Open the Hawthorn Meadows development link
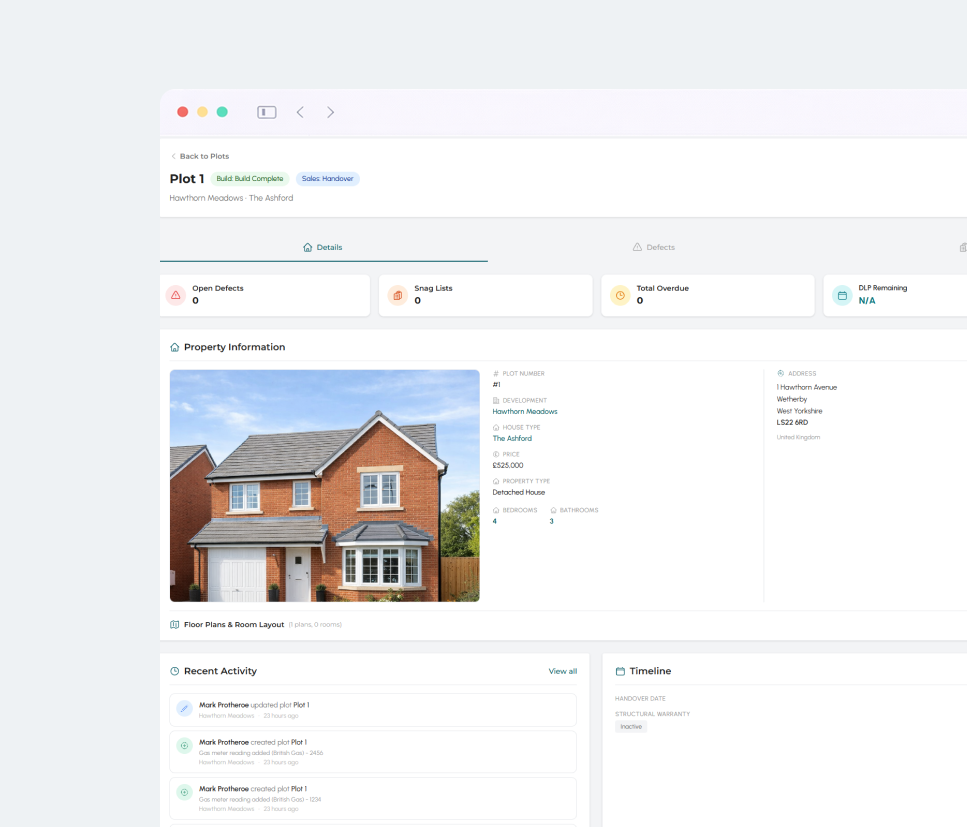 [x=524, y=412]
